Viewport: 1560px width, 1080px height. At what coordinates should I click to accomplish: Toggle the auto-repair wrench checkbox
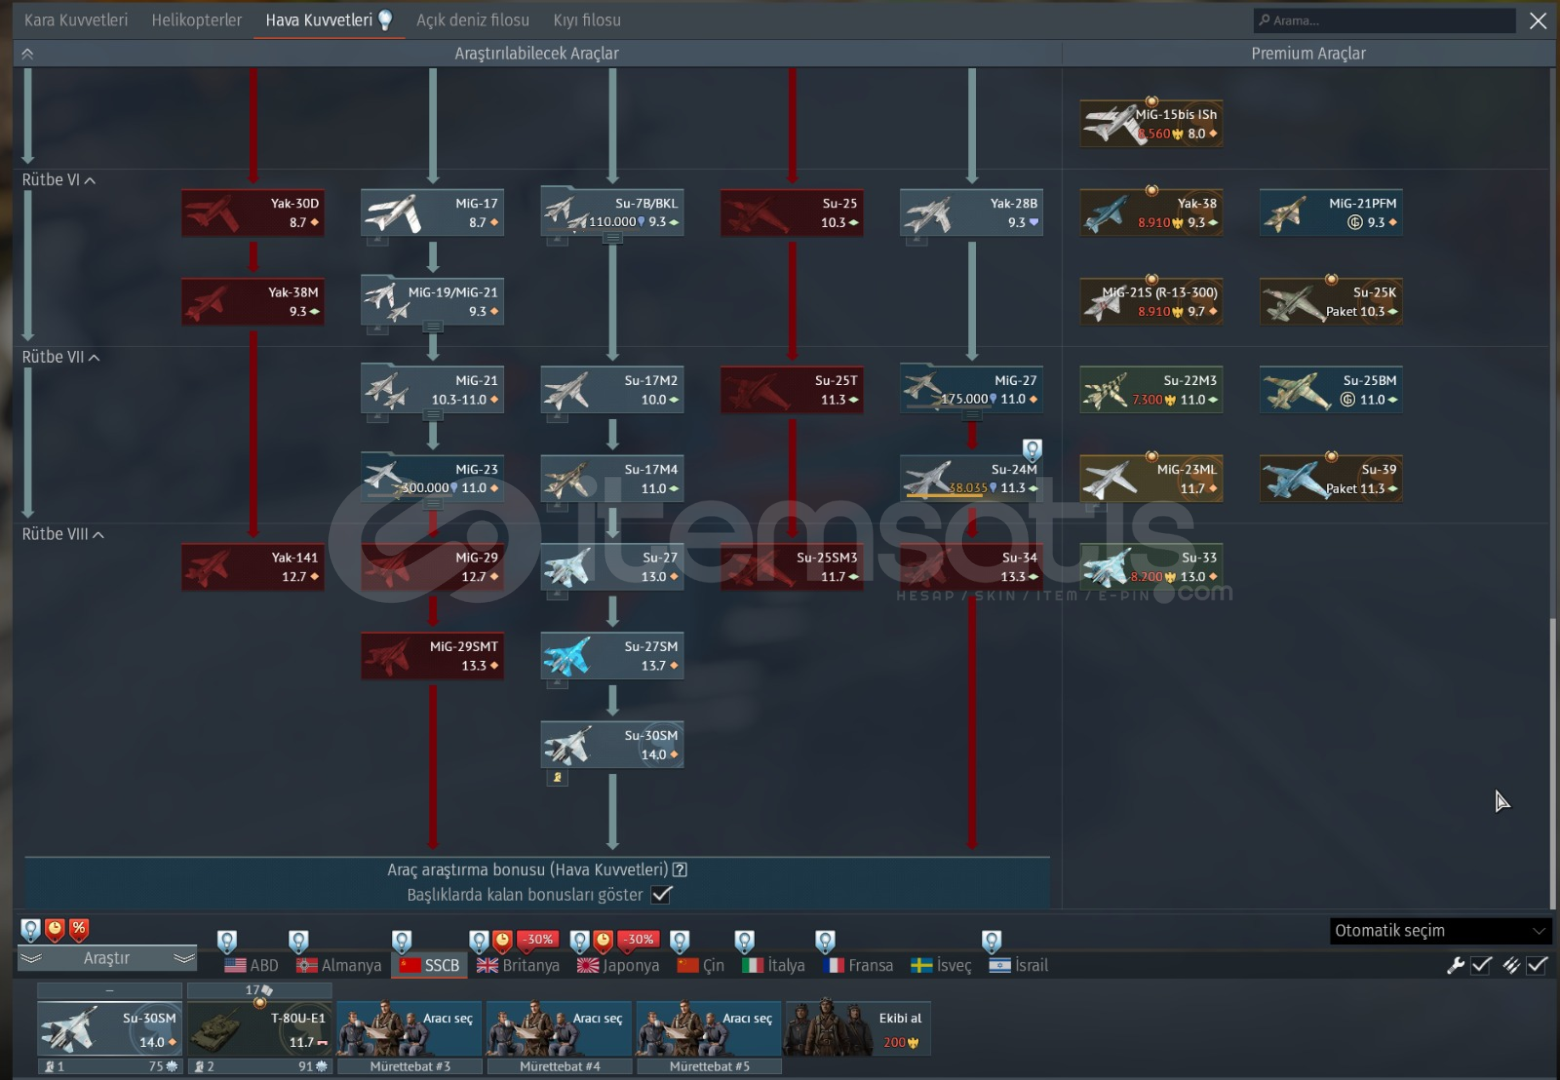pos(1482,965)
